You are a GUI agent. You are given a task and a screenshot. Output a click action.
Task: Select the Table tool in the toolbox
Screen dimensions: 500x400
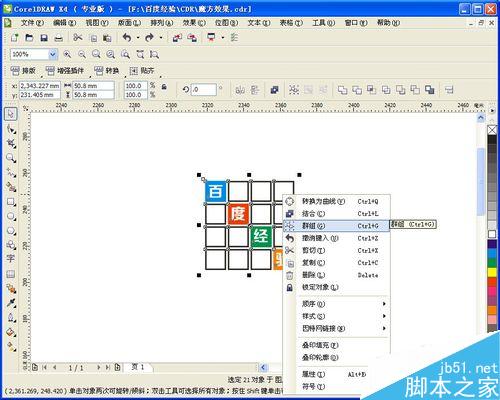(x=11, y=274)
